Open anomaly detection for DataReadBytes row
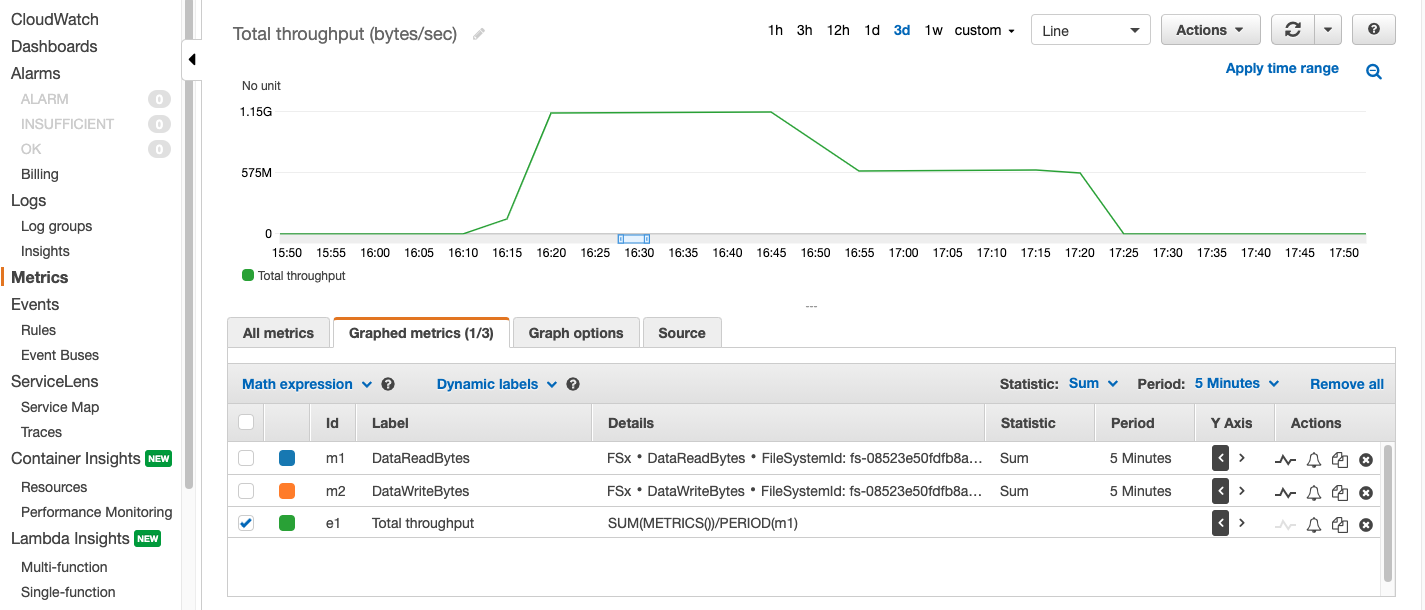This screenshot has width=1425, height=610. [x=1286, y=460]
